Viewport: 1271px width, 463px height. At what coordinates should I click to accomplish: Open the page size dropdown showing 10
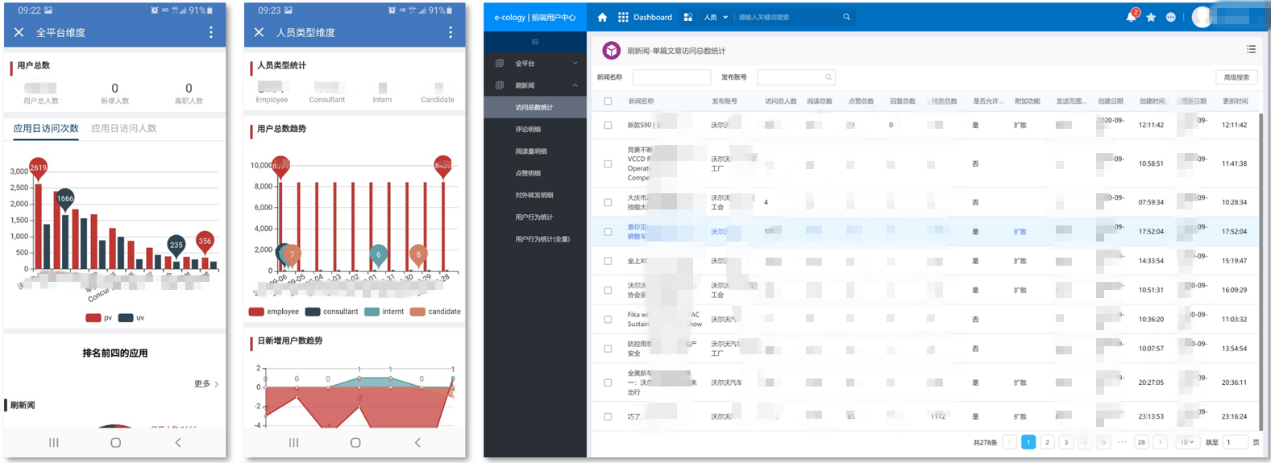[1186, 441]
